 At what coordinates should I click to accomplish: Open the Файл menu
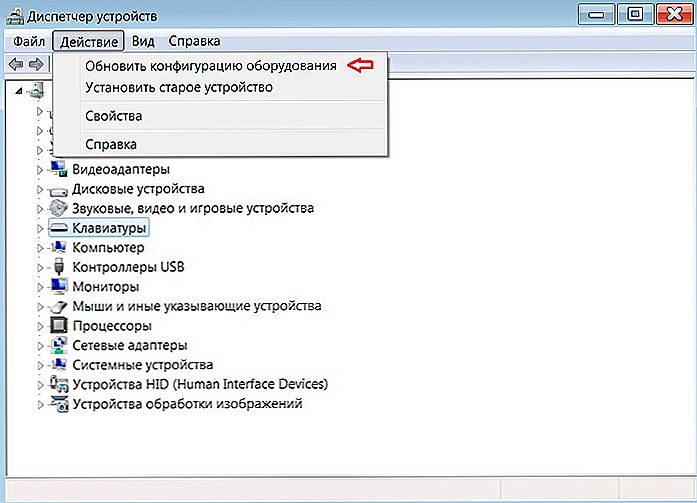29,41
